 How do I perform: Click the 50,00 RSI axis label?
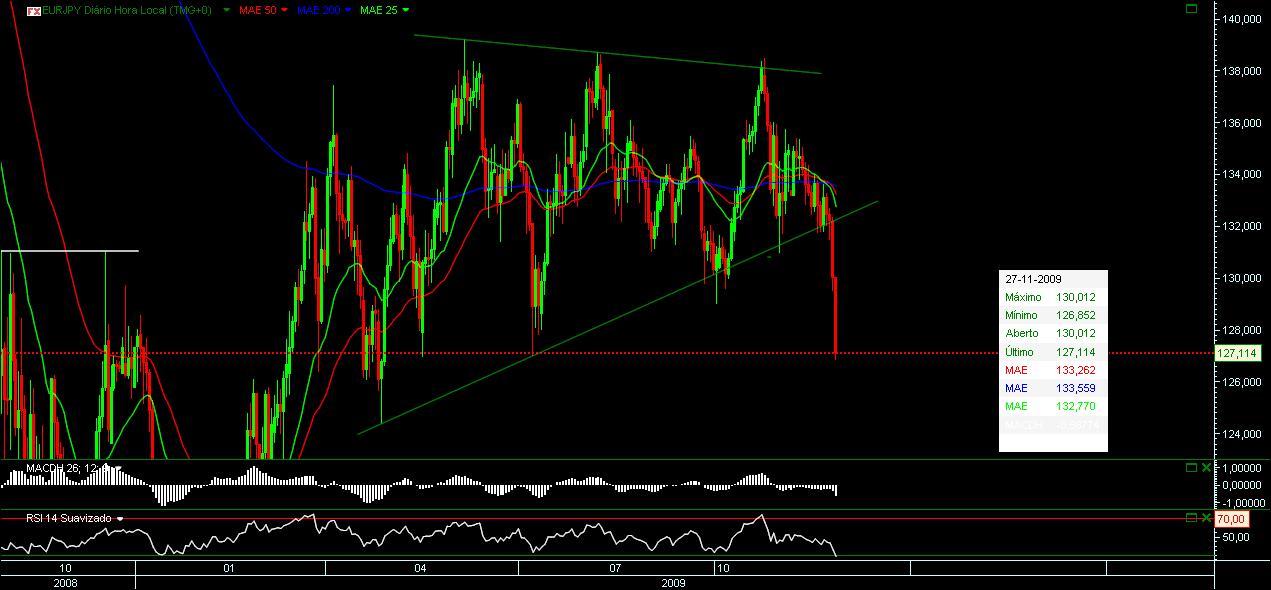coord(1235,537)
